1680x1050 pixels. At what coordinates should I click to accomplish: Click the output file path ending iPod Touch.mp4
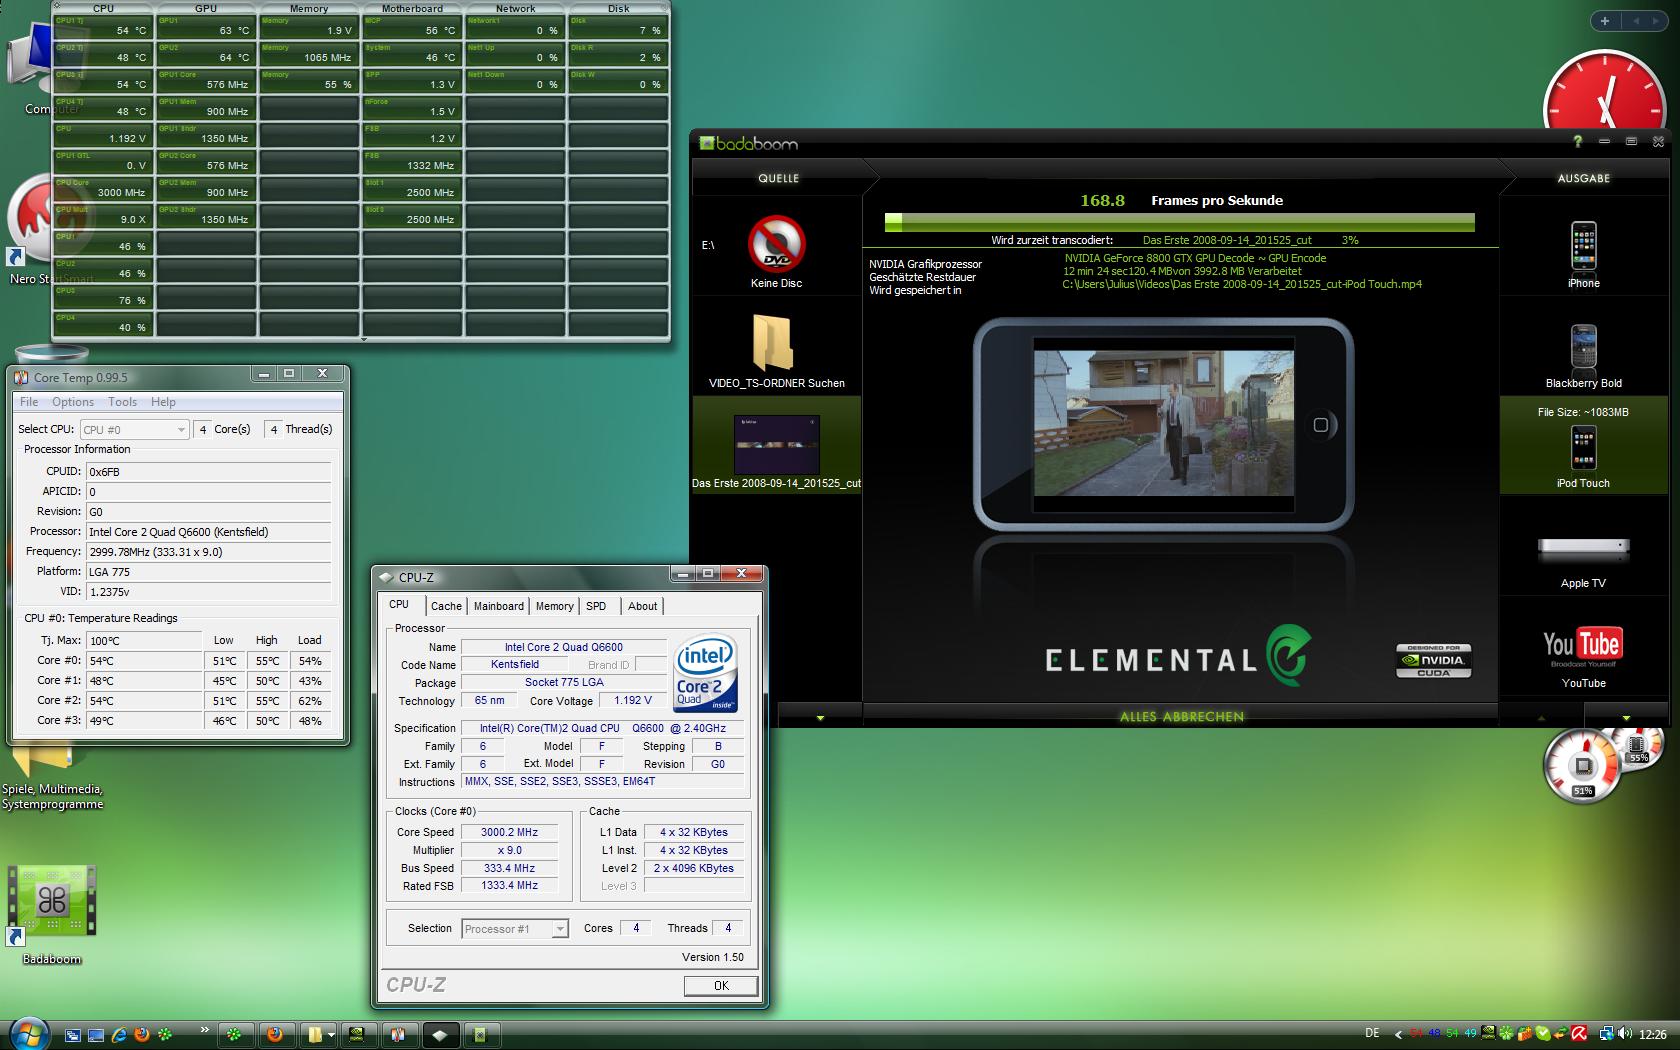click(1242, 284)
